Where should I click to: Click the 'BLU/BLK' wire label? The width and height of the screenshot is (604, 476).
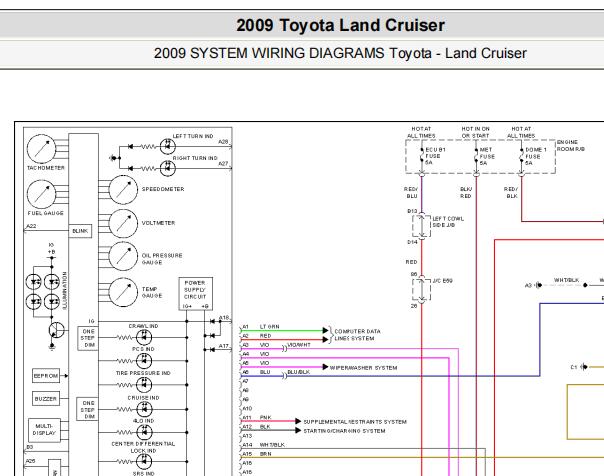tap(299, 372)
